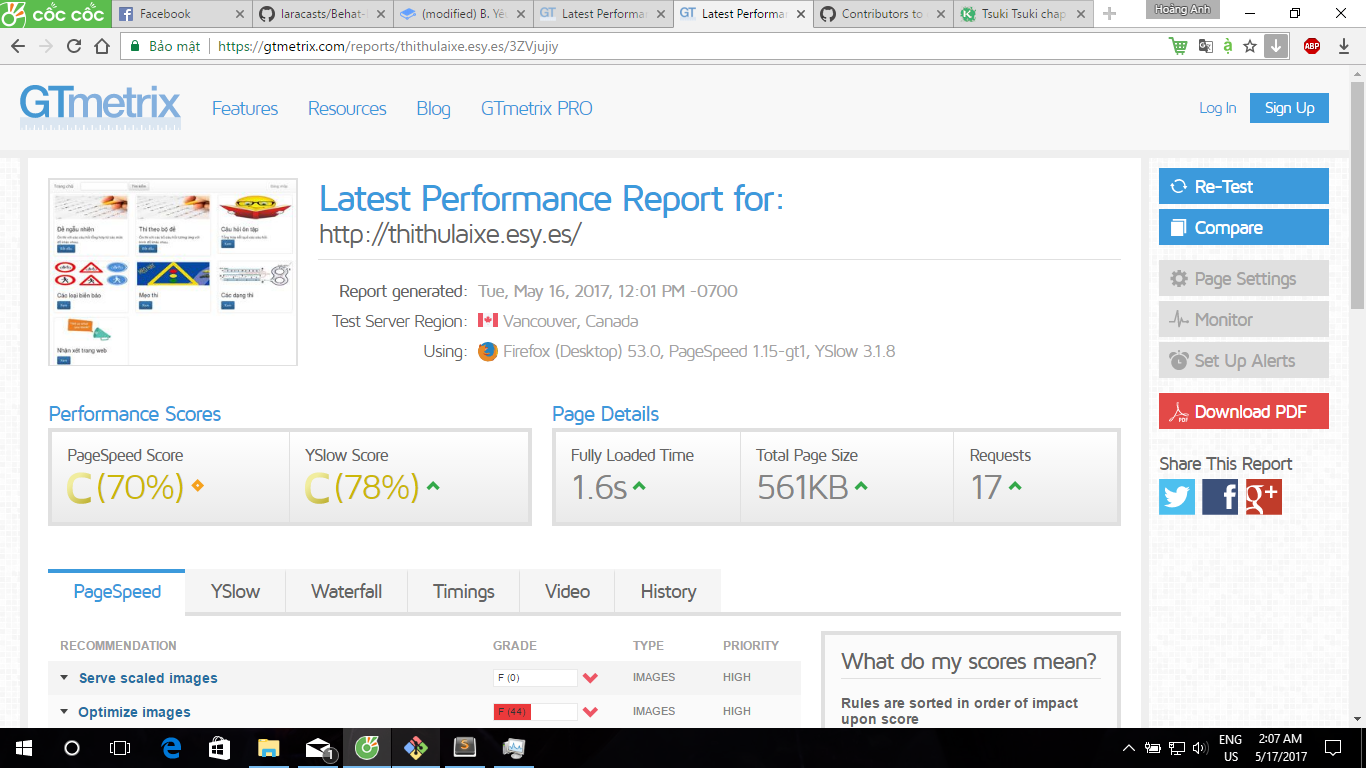Open Microsoft Edge from taskbar
1366x768 pixels.
172,747
